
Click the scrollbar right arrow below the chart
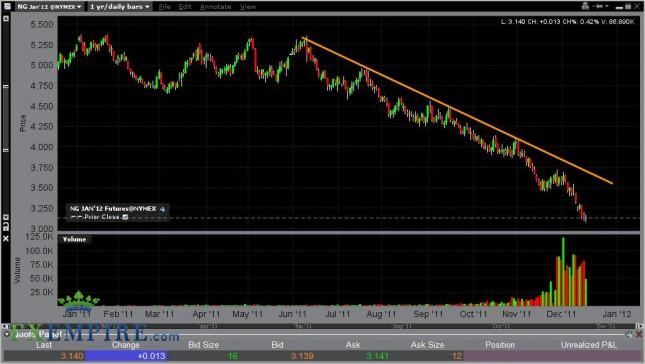639,326
